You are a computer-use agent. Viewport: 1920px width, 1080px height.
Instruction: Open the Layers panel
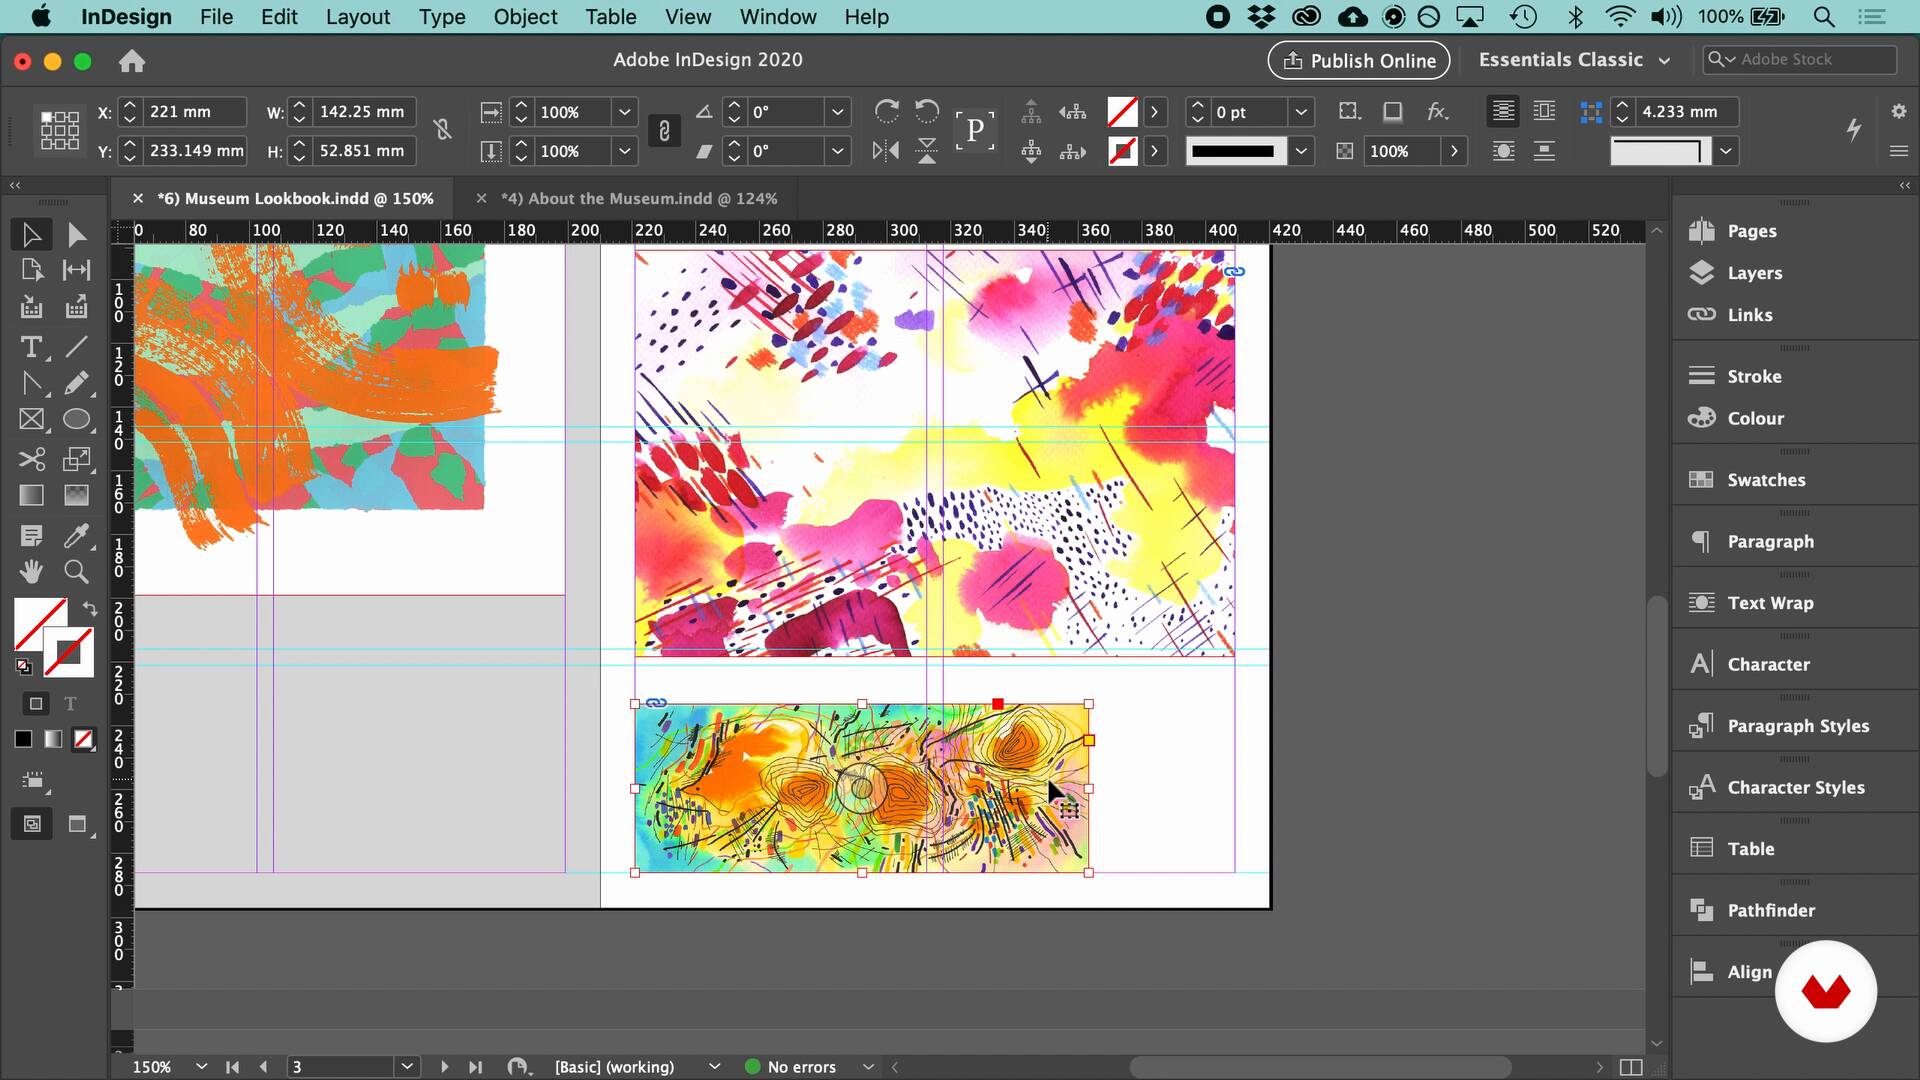tap(1754, 273)
